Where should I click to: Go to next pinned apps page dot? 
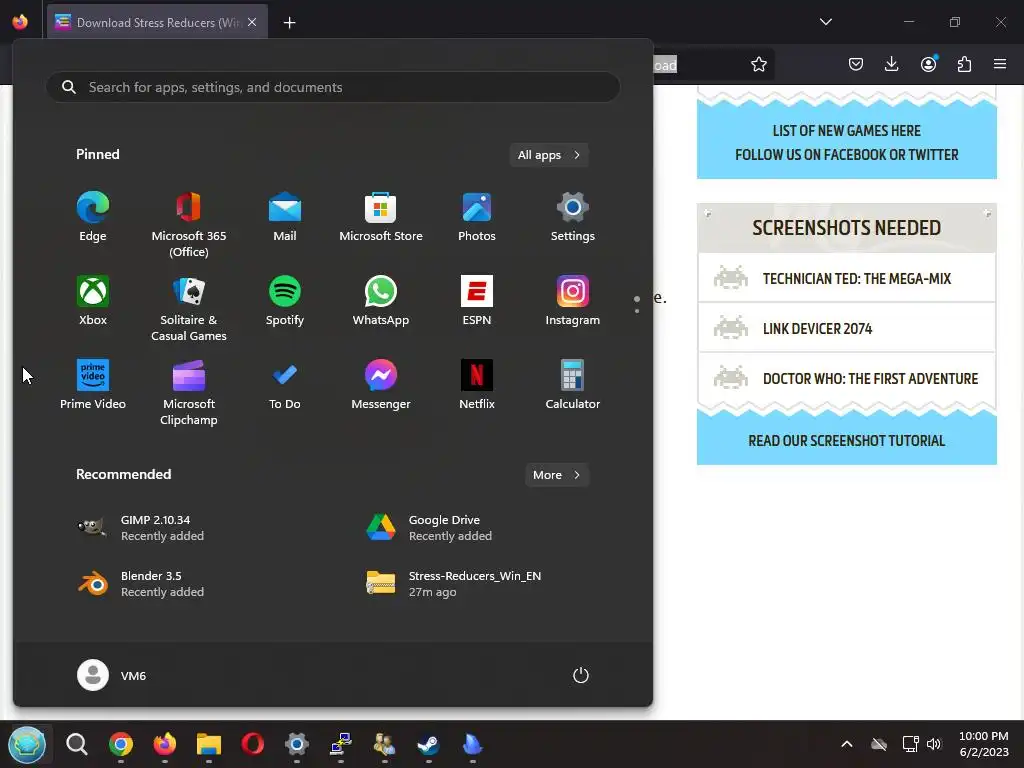(637, 311)
